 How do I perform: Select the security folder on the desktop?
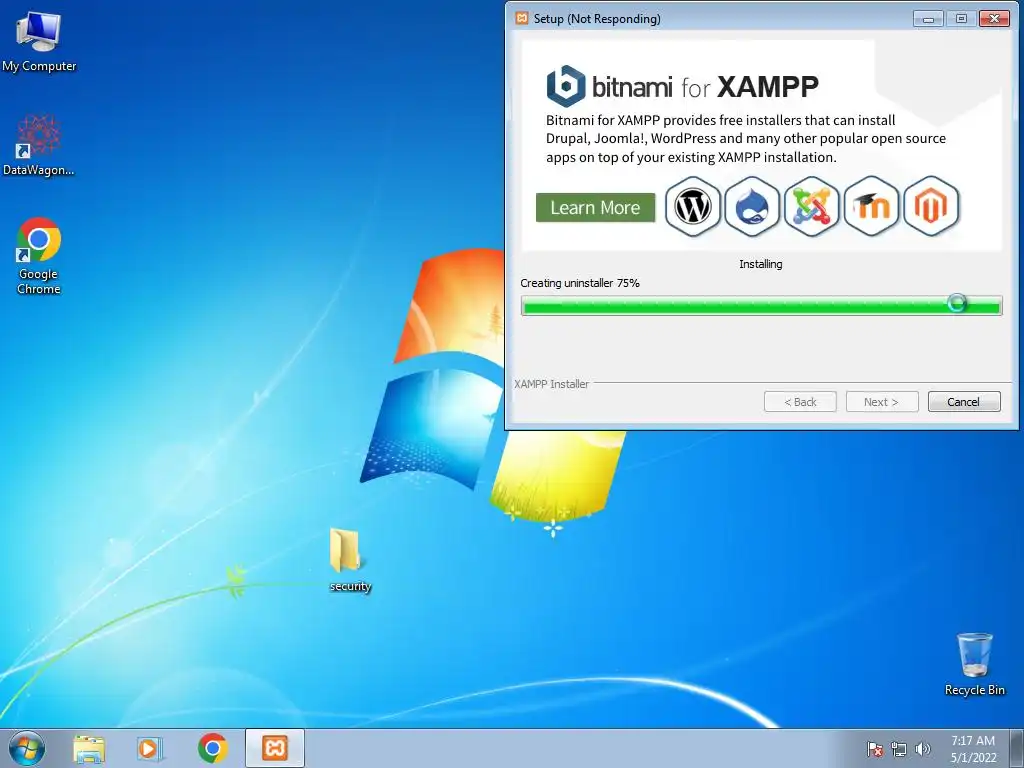[x=349, y=560]
